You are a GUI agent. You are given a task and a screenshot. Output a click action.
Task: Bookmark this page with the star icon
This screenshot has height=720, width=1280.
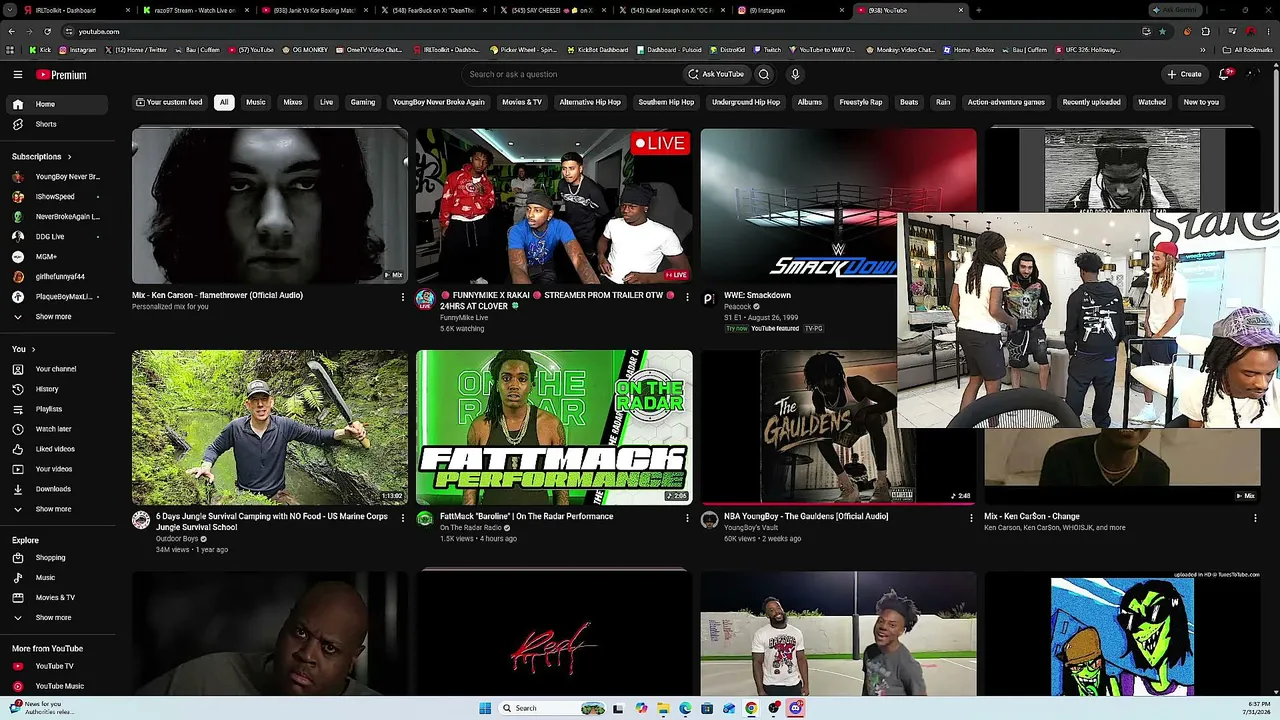point(1161,31)
